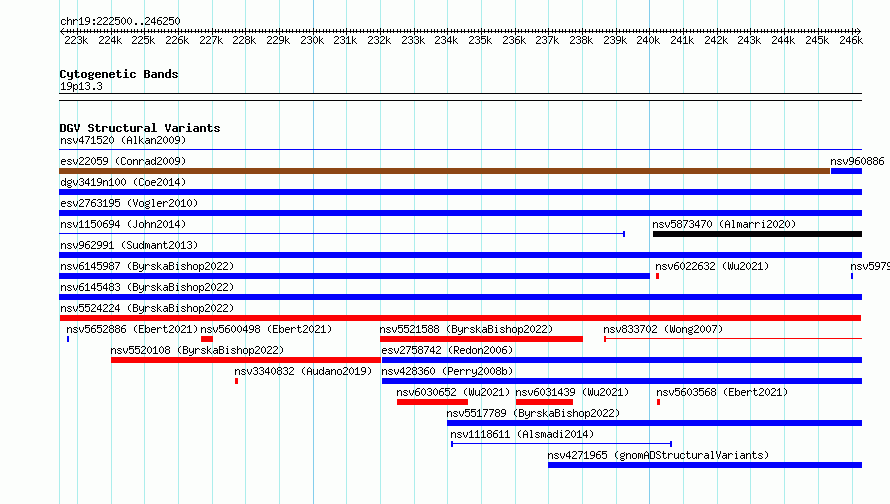Click the blue nsv960886 bar segment
This screenshot has width=890, height=504.
846,171
